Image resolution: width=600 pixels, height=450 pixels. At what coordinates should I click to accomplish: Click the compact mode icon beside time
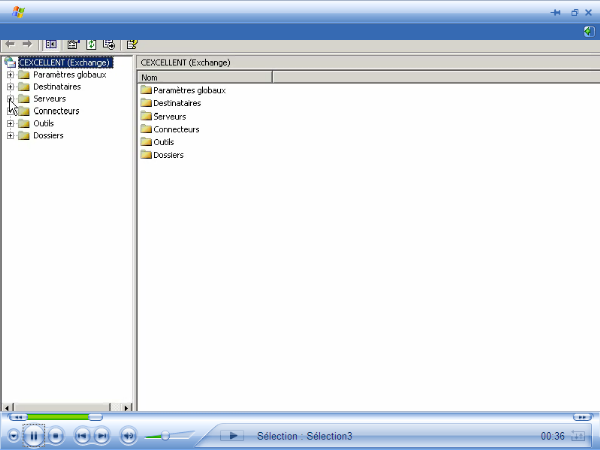click(x=577, y=435)
